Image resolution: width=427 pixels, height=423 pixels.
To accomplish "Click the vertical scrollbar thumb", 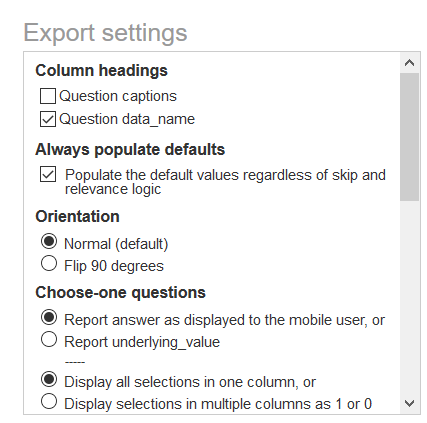I will pos(409,137).
